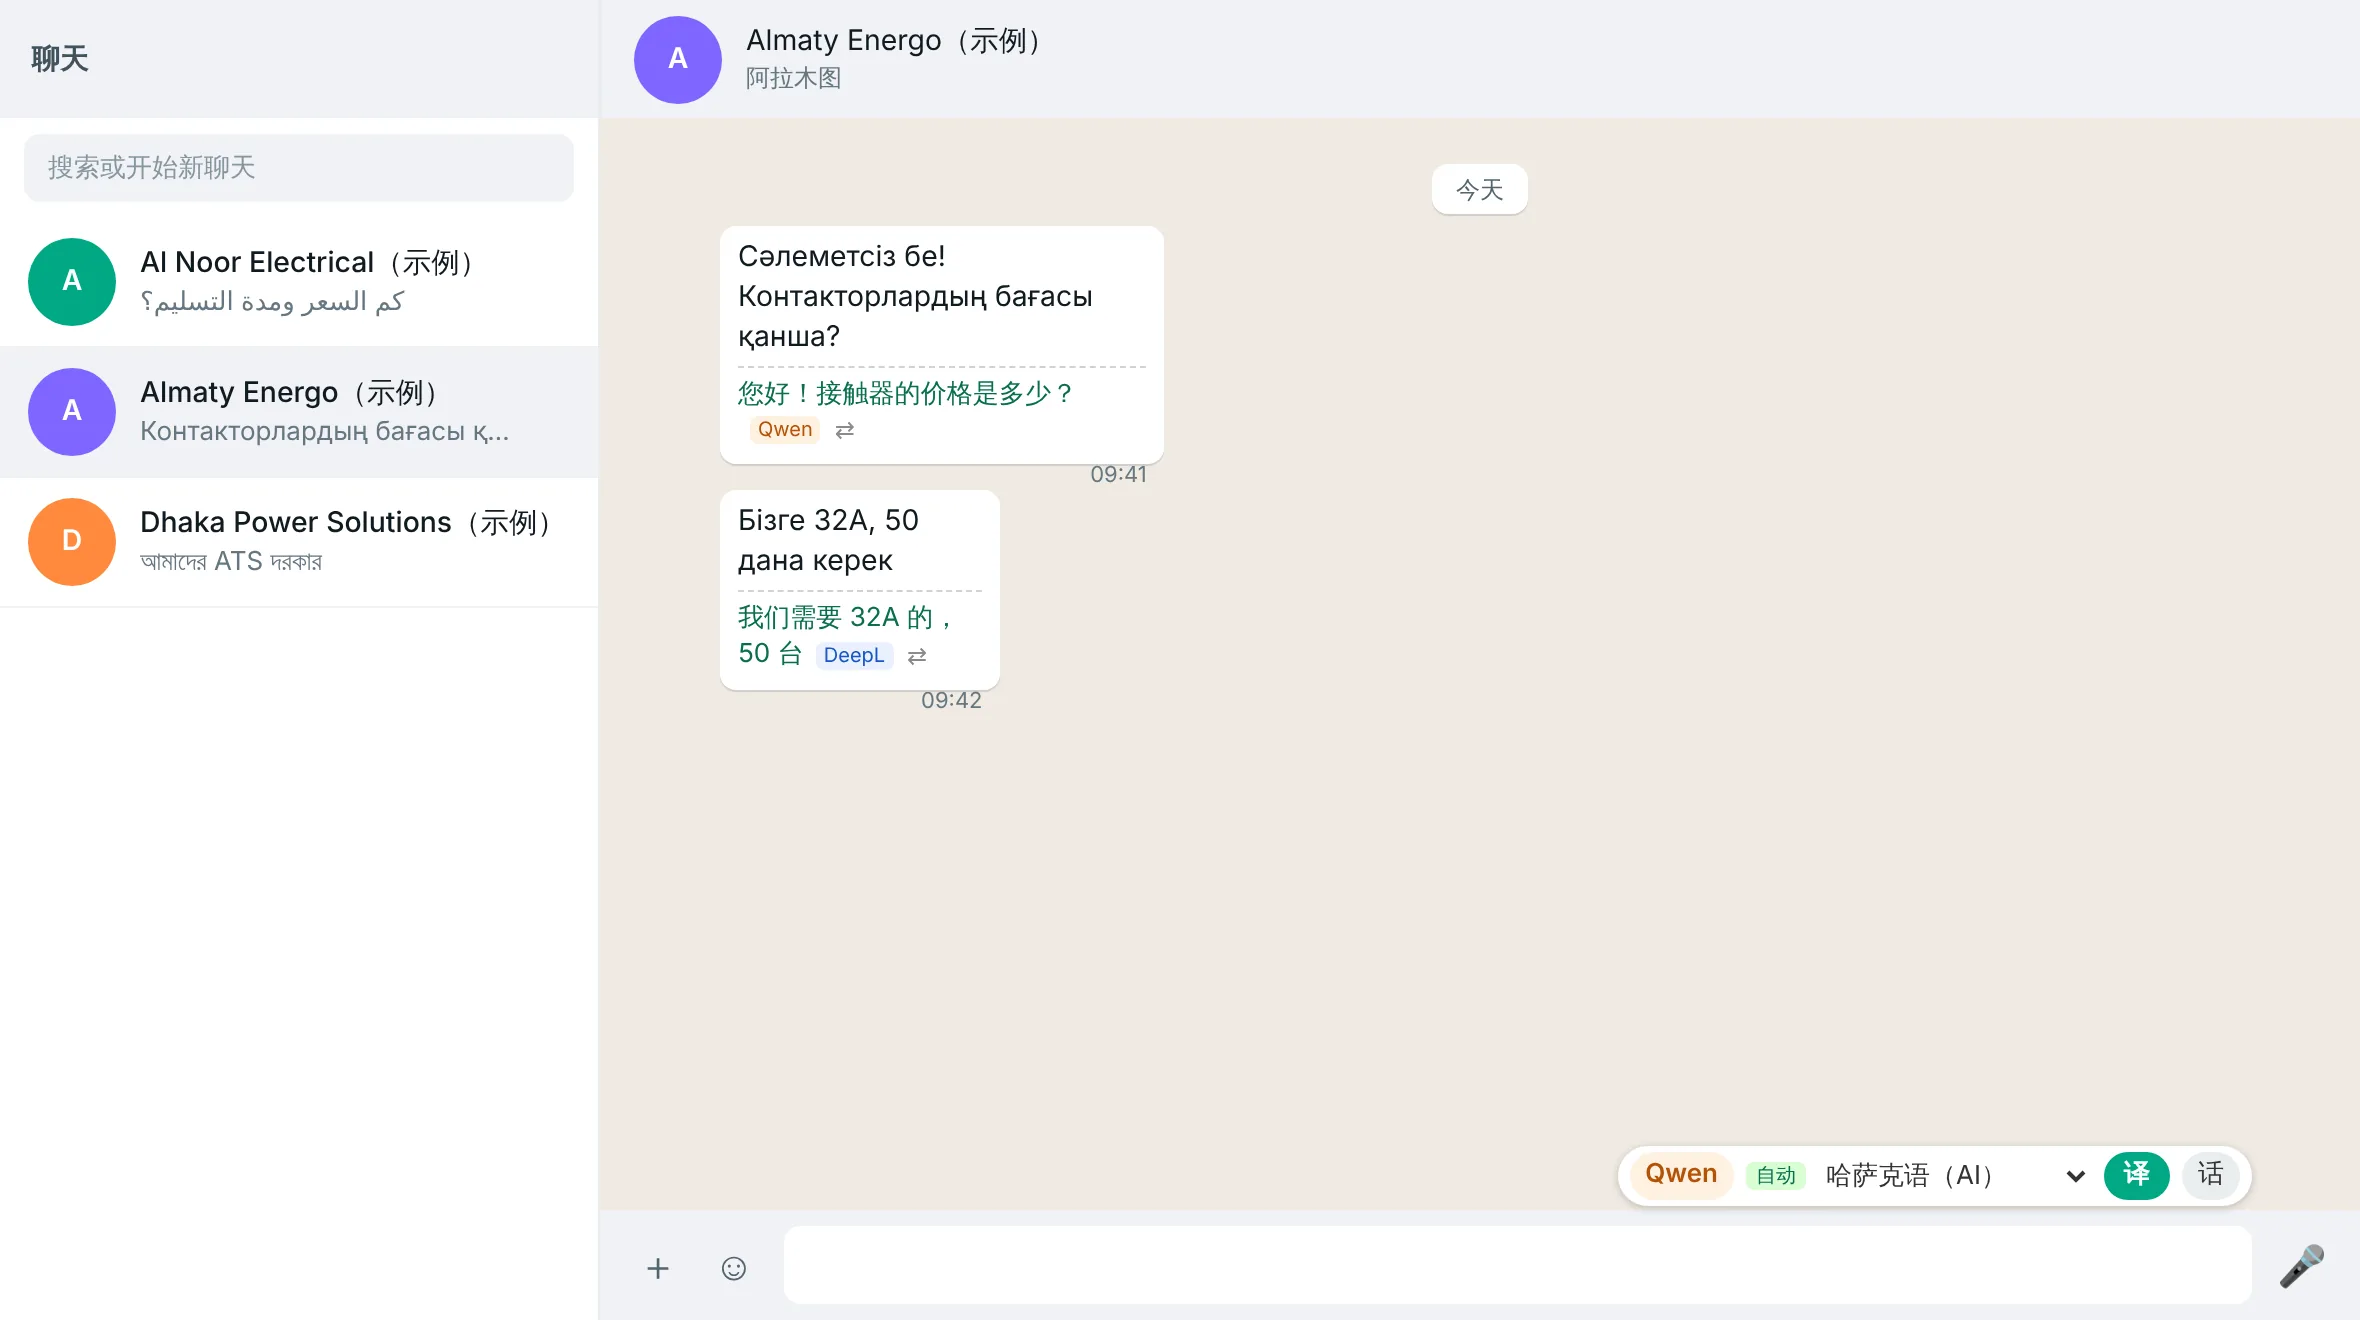The height and width of the screenshot is (1320, 2360).
Task: Click swap-translation arrows next to Qwen tag
Action: click(x=845, y=429)
